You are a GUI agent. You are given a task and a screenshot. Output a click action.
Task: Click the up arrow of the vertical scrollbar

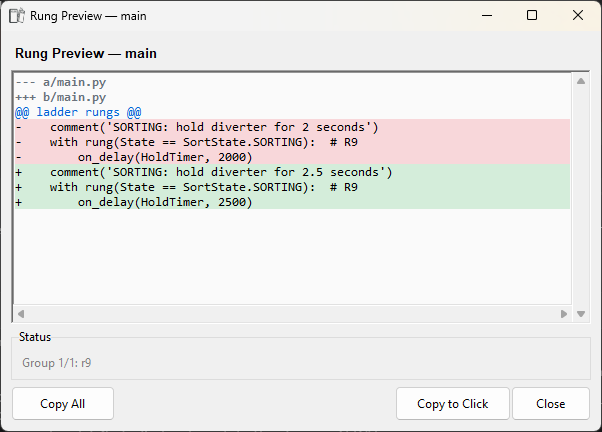click(581, 81)
